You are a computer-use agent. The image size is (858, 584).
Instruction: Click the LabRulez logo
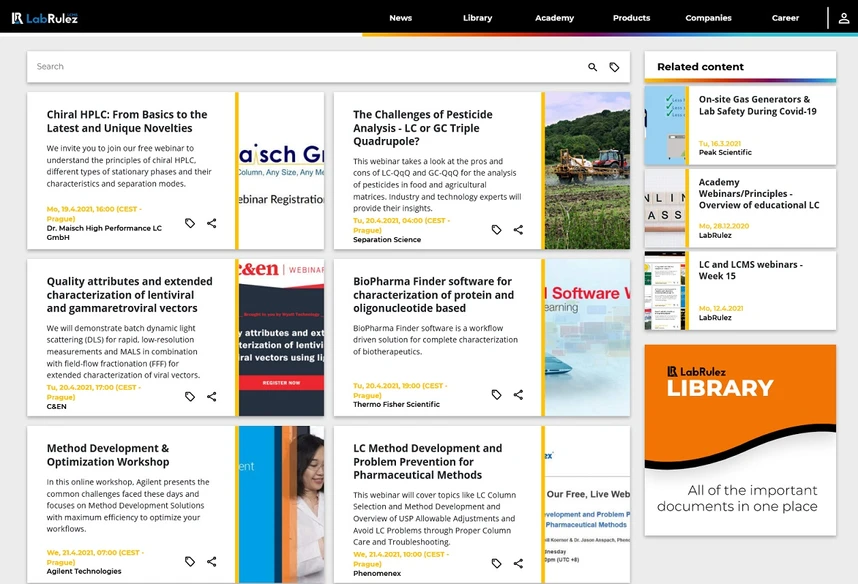(44, 18)
